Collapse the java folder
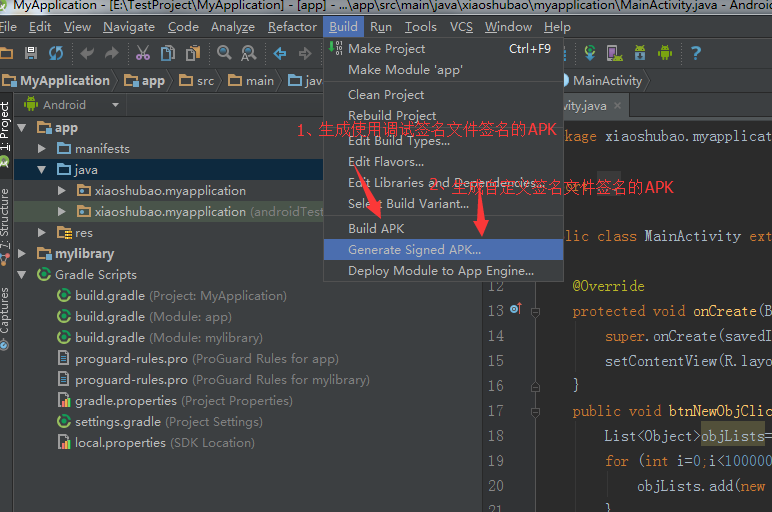This screenshot has height=512, width=772. (x=42, y=170)
